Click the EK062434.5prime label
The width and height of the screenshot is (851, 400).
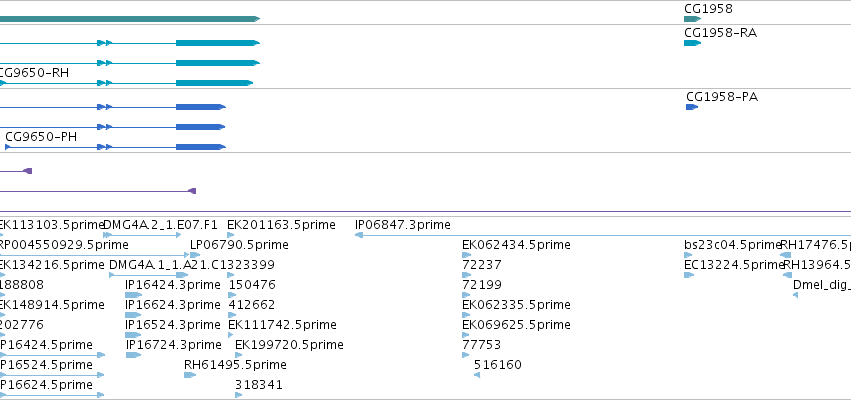point(516,245)
